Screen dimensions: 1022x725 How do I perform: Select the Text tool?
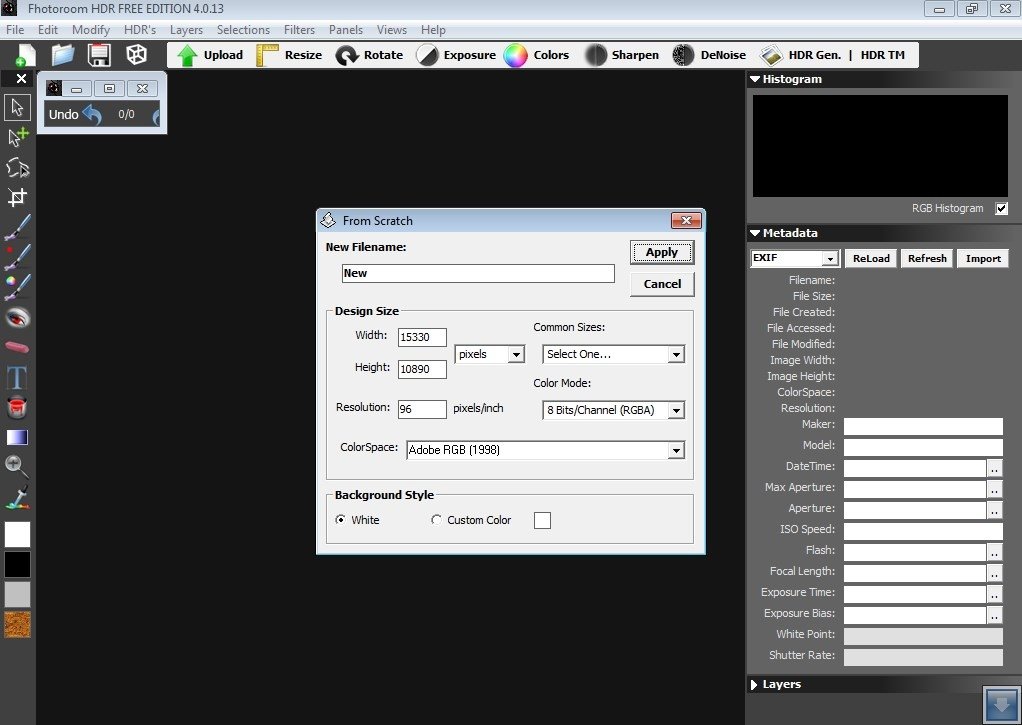coord(17,377)
